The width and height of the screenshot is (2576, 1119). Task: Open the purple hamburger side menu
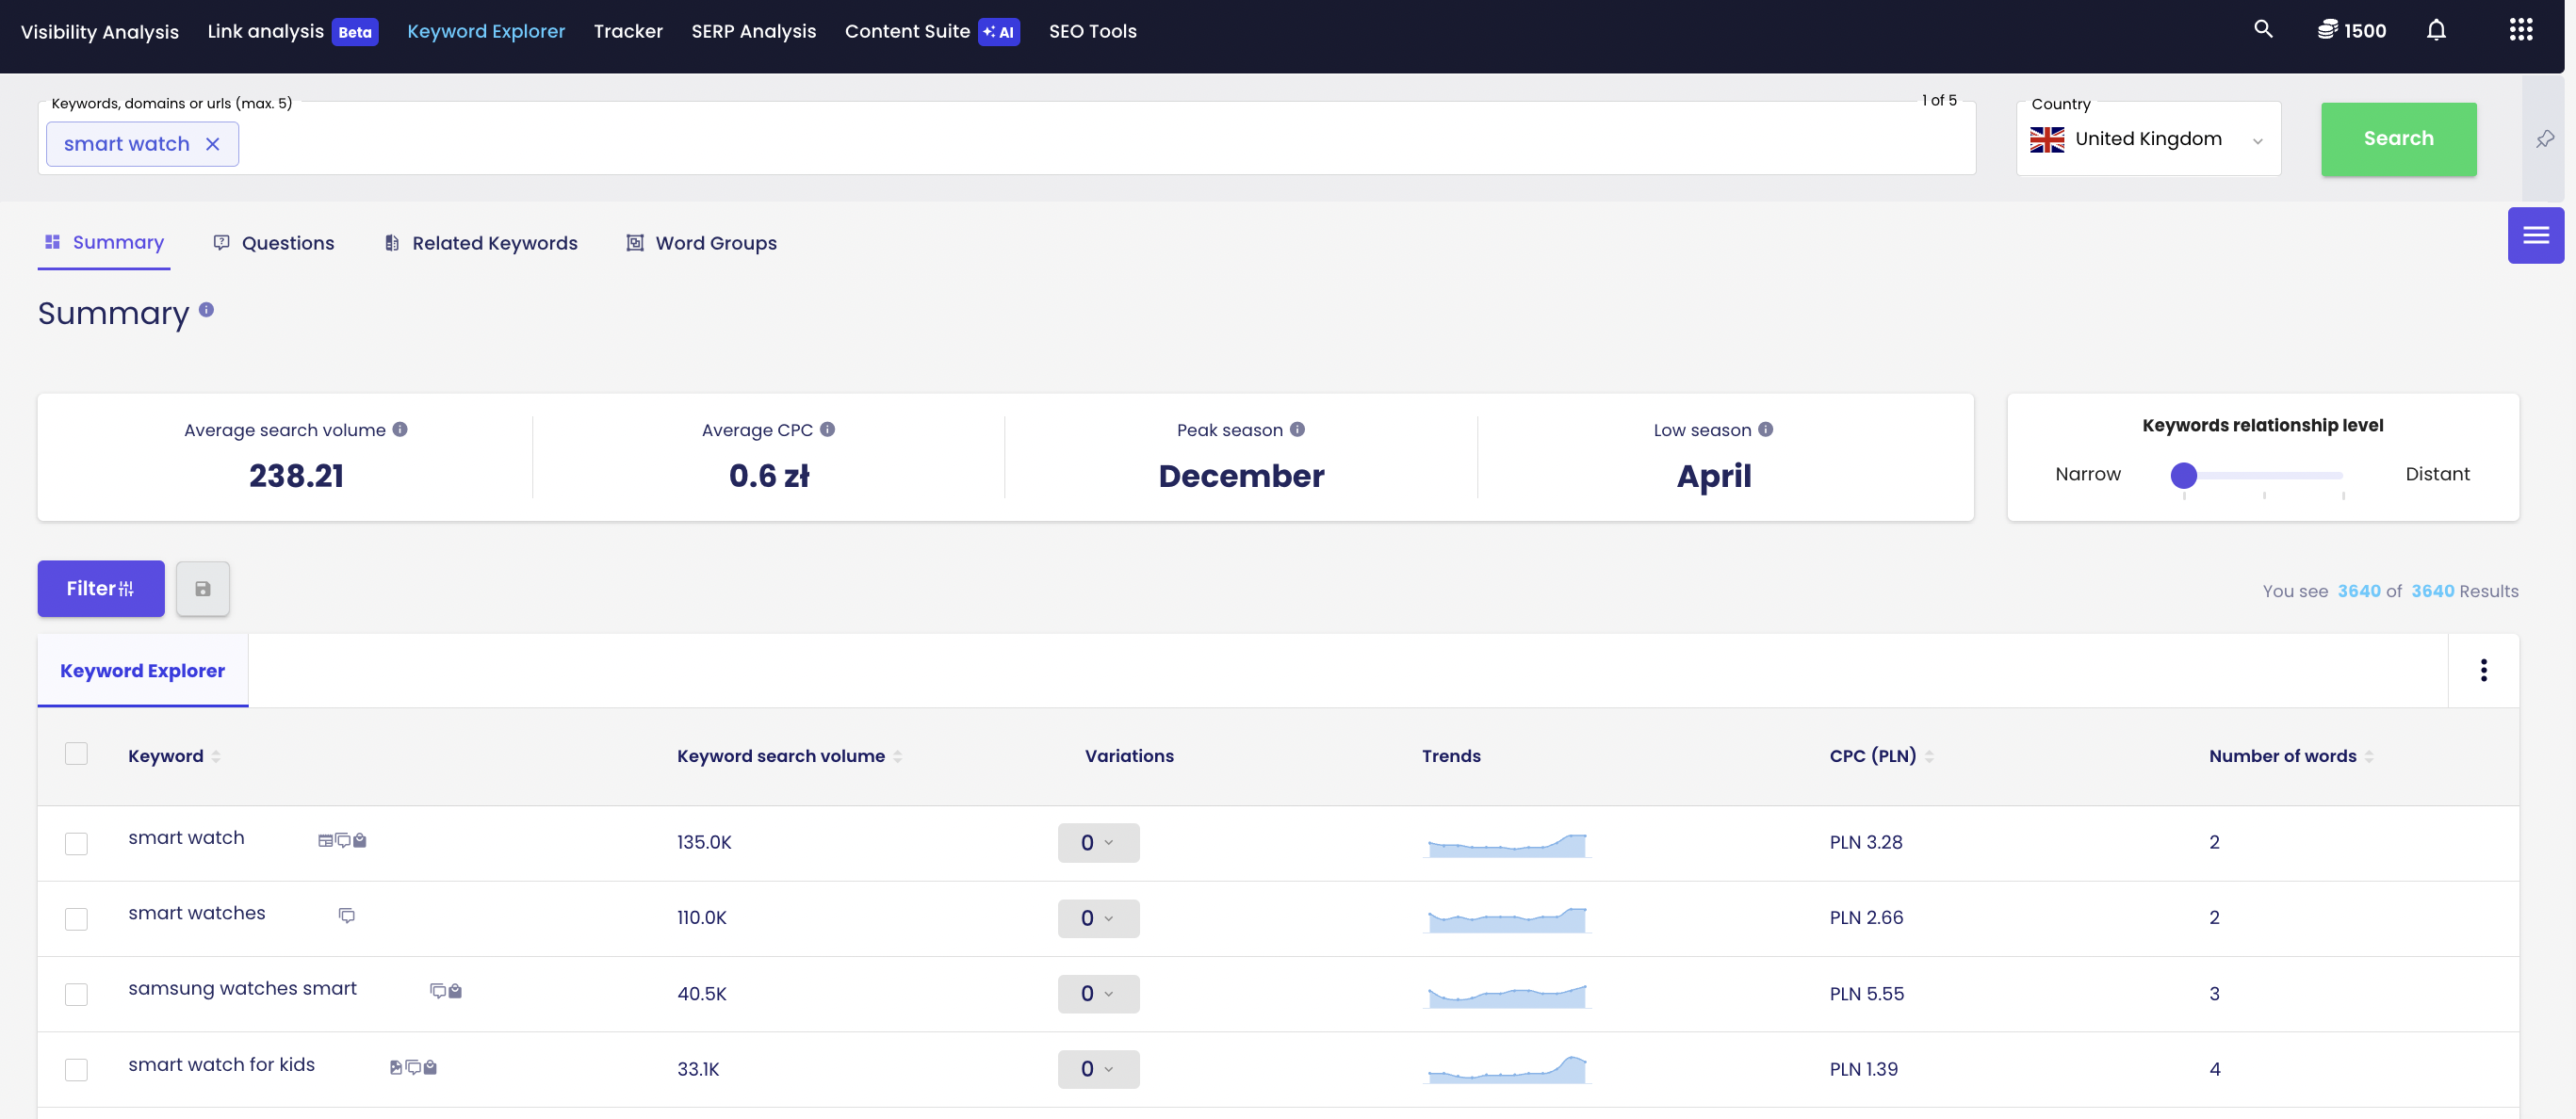[2535, 235]
